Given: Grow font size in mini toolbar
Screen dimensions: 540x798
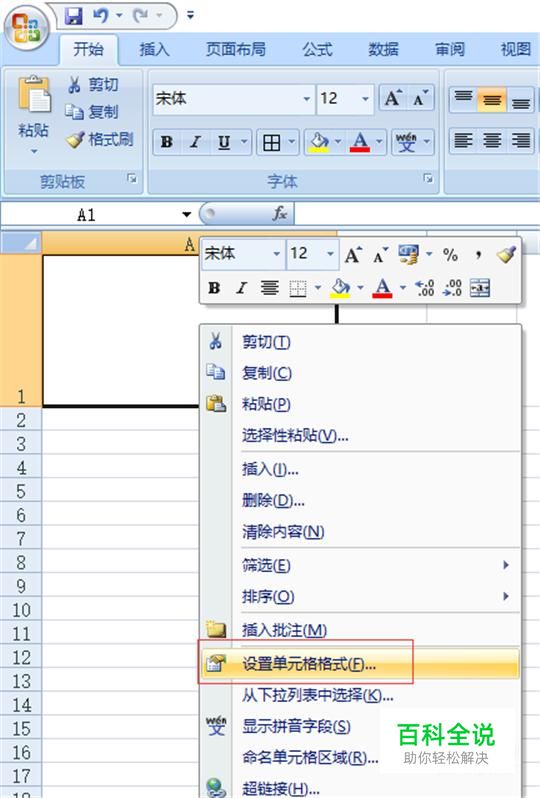Looking at the screenshot, I should tap(353, 254).
